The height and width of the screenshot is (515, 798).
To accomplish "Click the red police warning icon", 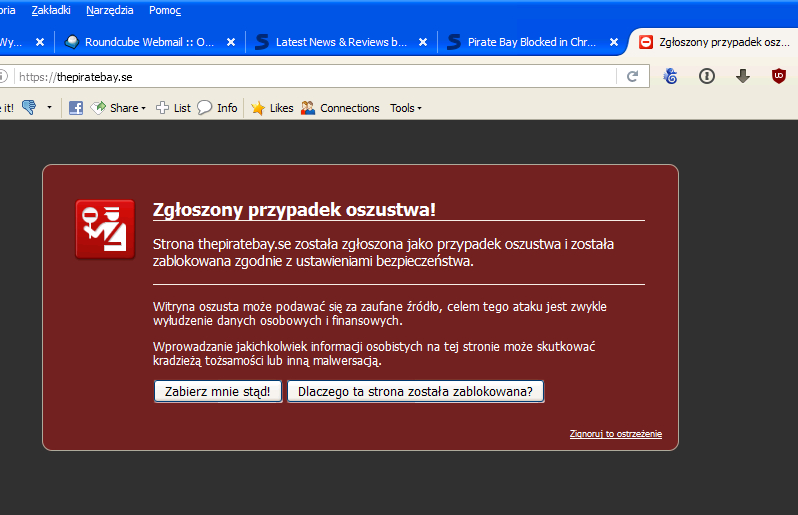I will tap(105, 229).
